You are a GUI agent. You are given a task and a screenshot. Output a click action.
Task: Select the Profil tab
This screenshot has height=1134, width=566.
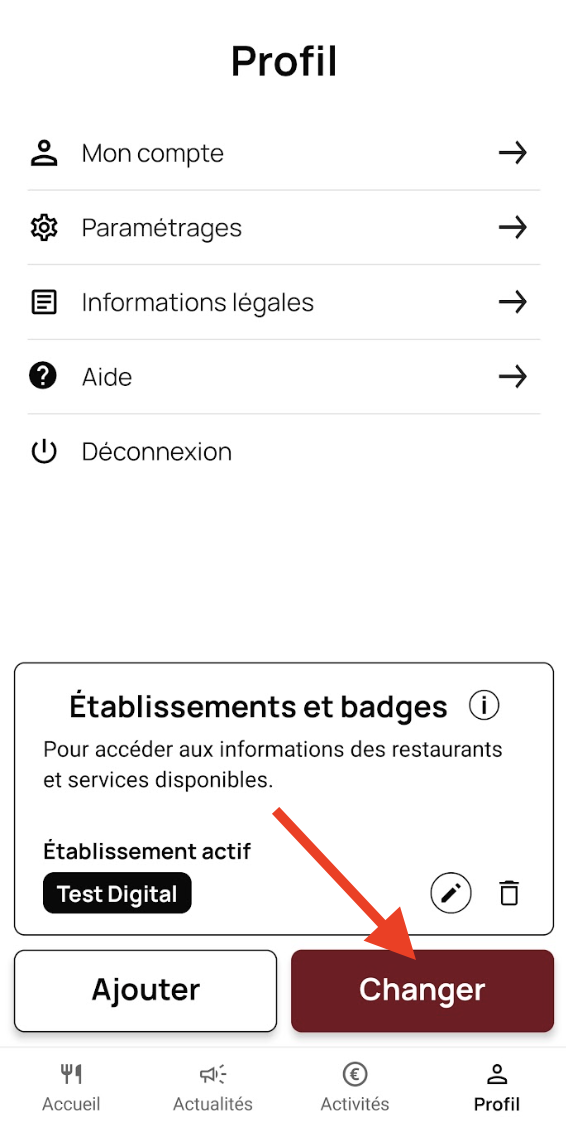497,1088
